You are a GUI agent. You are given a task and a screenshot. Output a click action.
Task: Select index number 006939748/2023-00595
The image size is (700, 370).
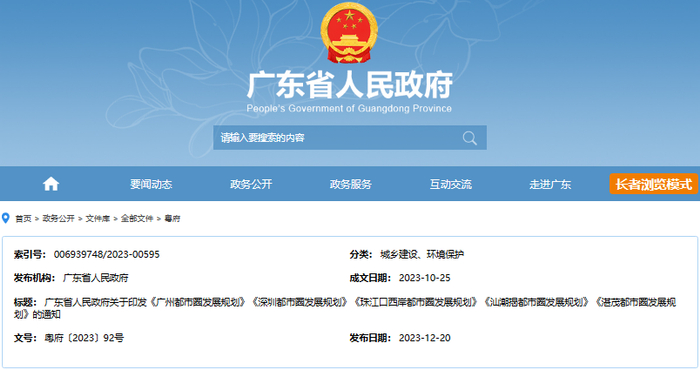[x=107, y=254]
